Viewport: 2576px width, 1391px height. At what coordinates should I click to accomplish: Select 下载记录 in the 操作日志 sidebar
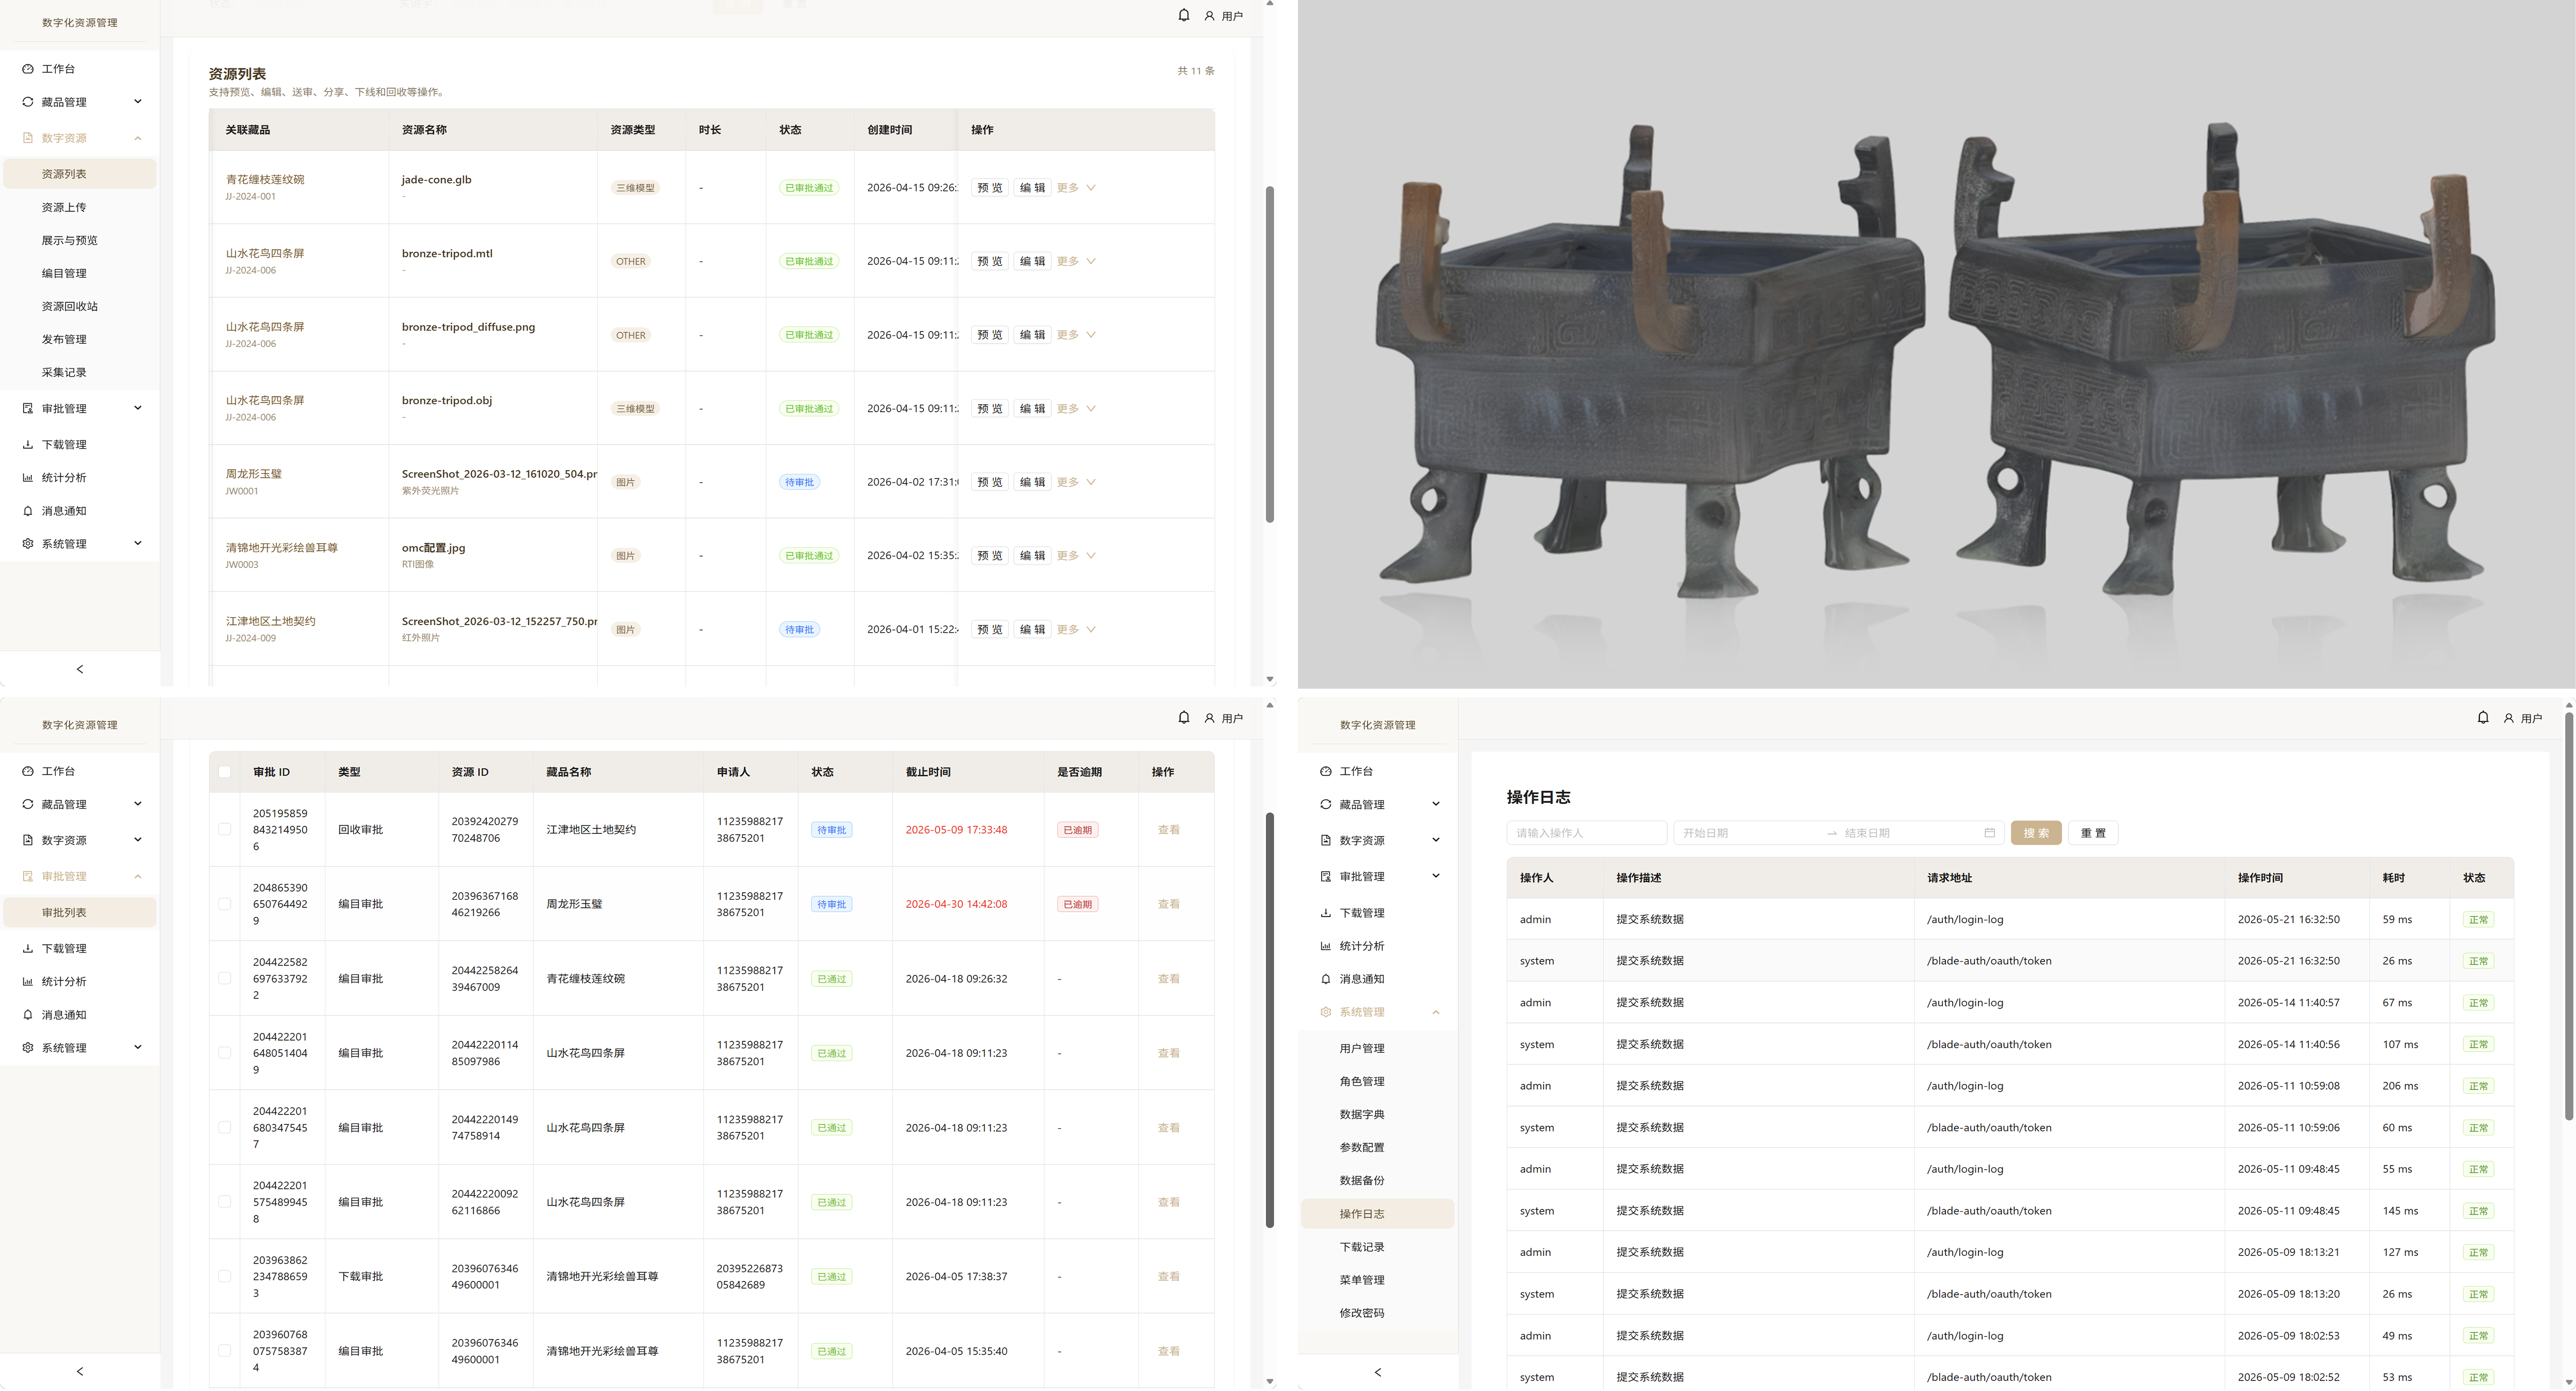pyautogui.click(x=1362, y=1247)
